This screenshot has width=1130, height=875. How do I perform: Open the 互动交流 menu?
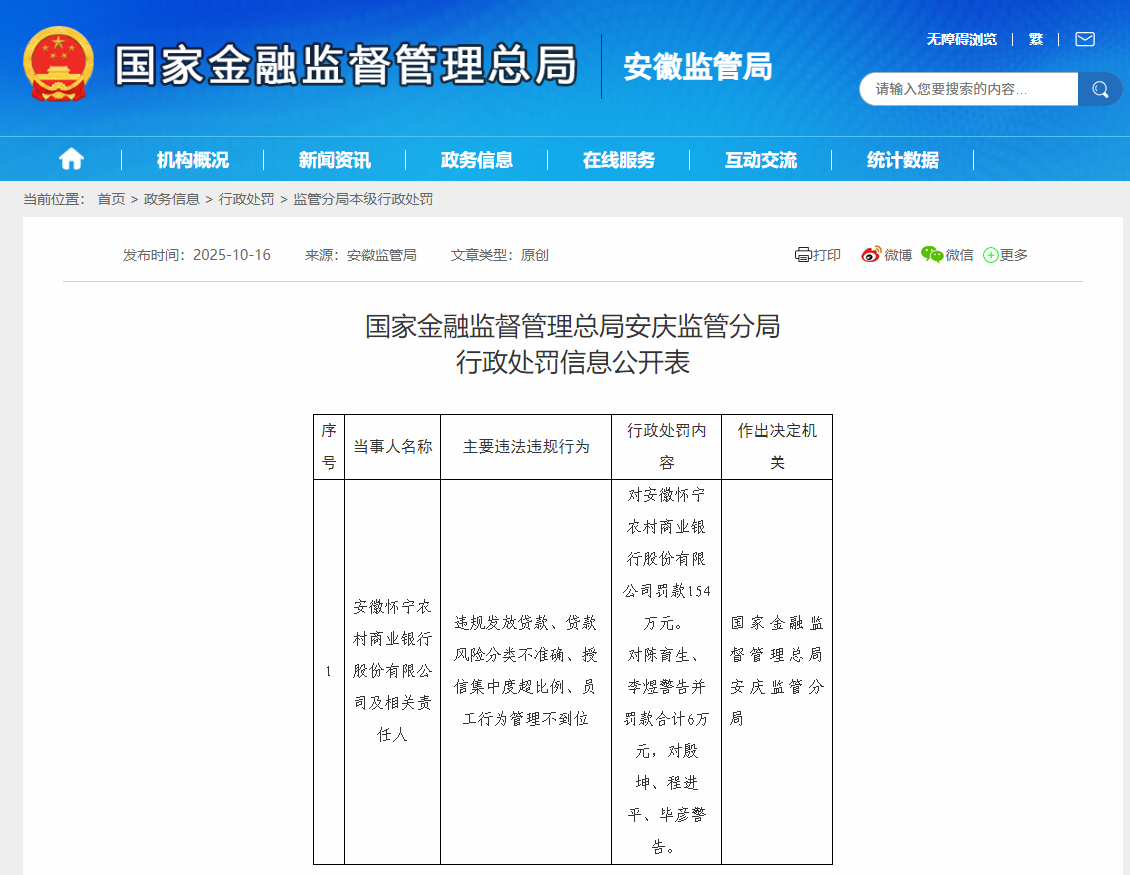(x=760, y=160)
